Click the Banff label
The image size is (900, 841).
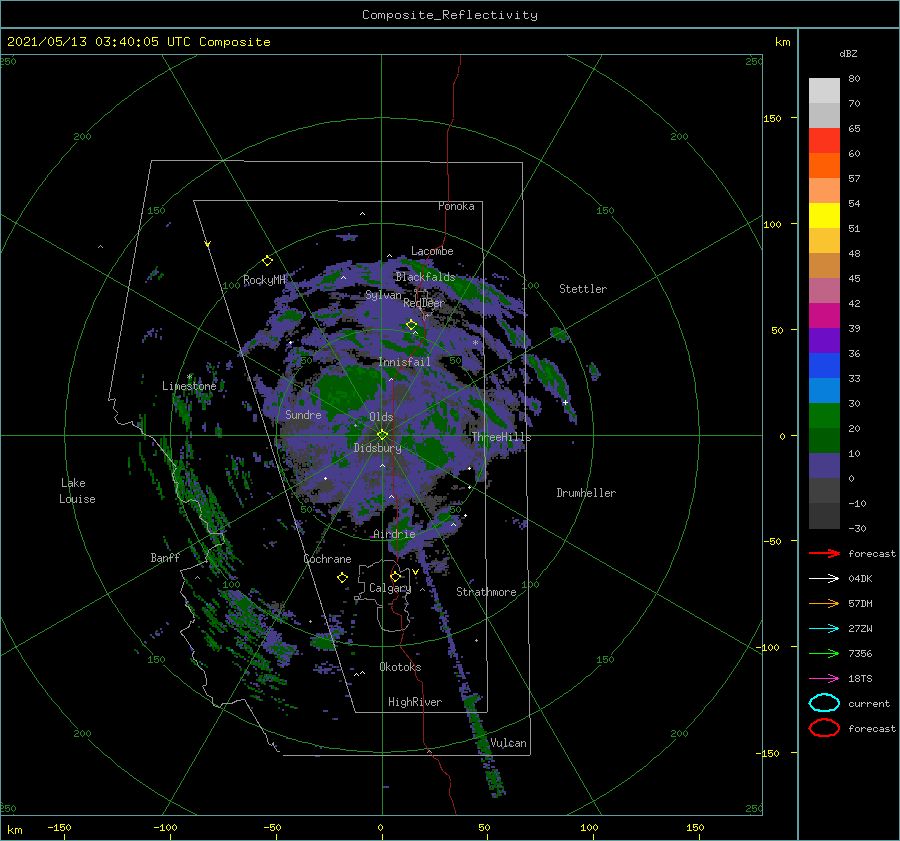coord(165,557)
